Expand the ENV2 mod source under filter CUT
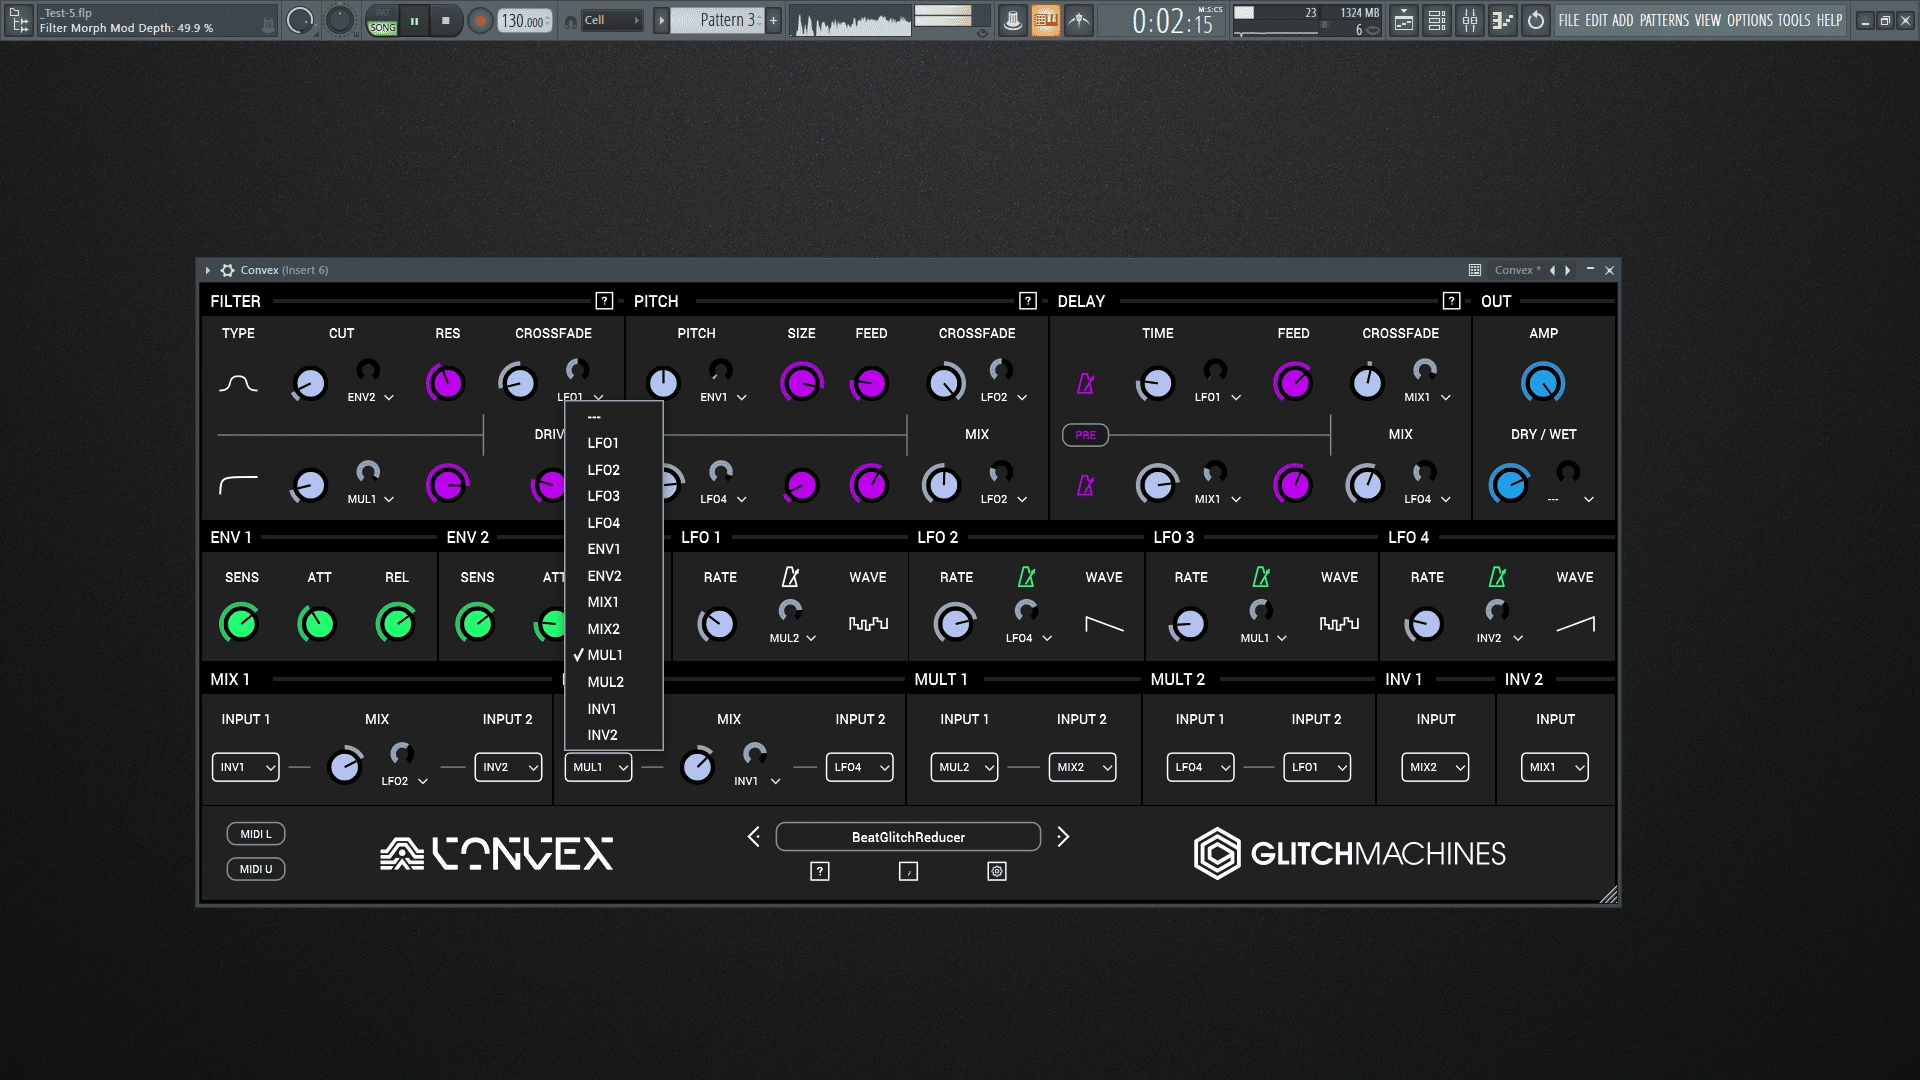Image resolution: width=1920 pixels, height=1080 pixels. point(371,397)
